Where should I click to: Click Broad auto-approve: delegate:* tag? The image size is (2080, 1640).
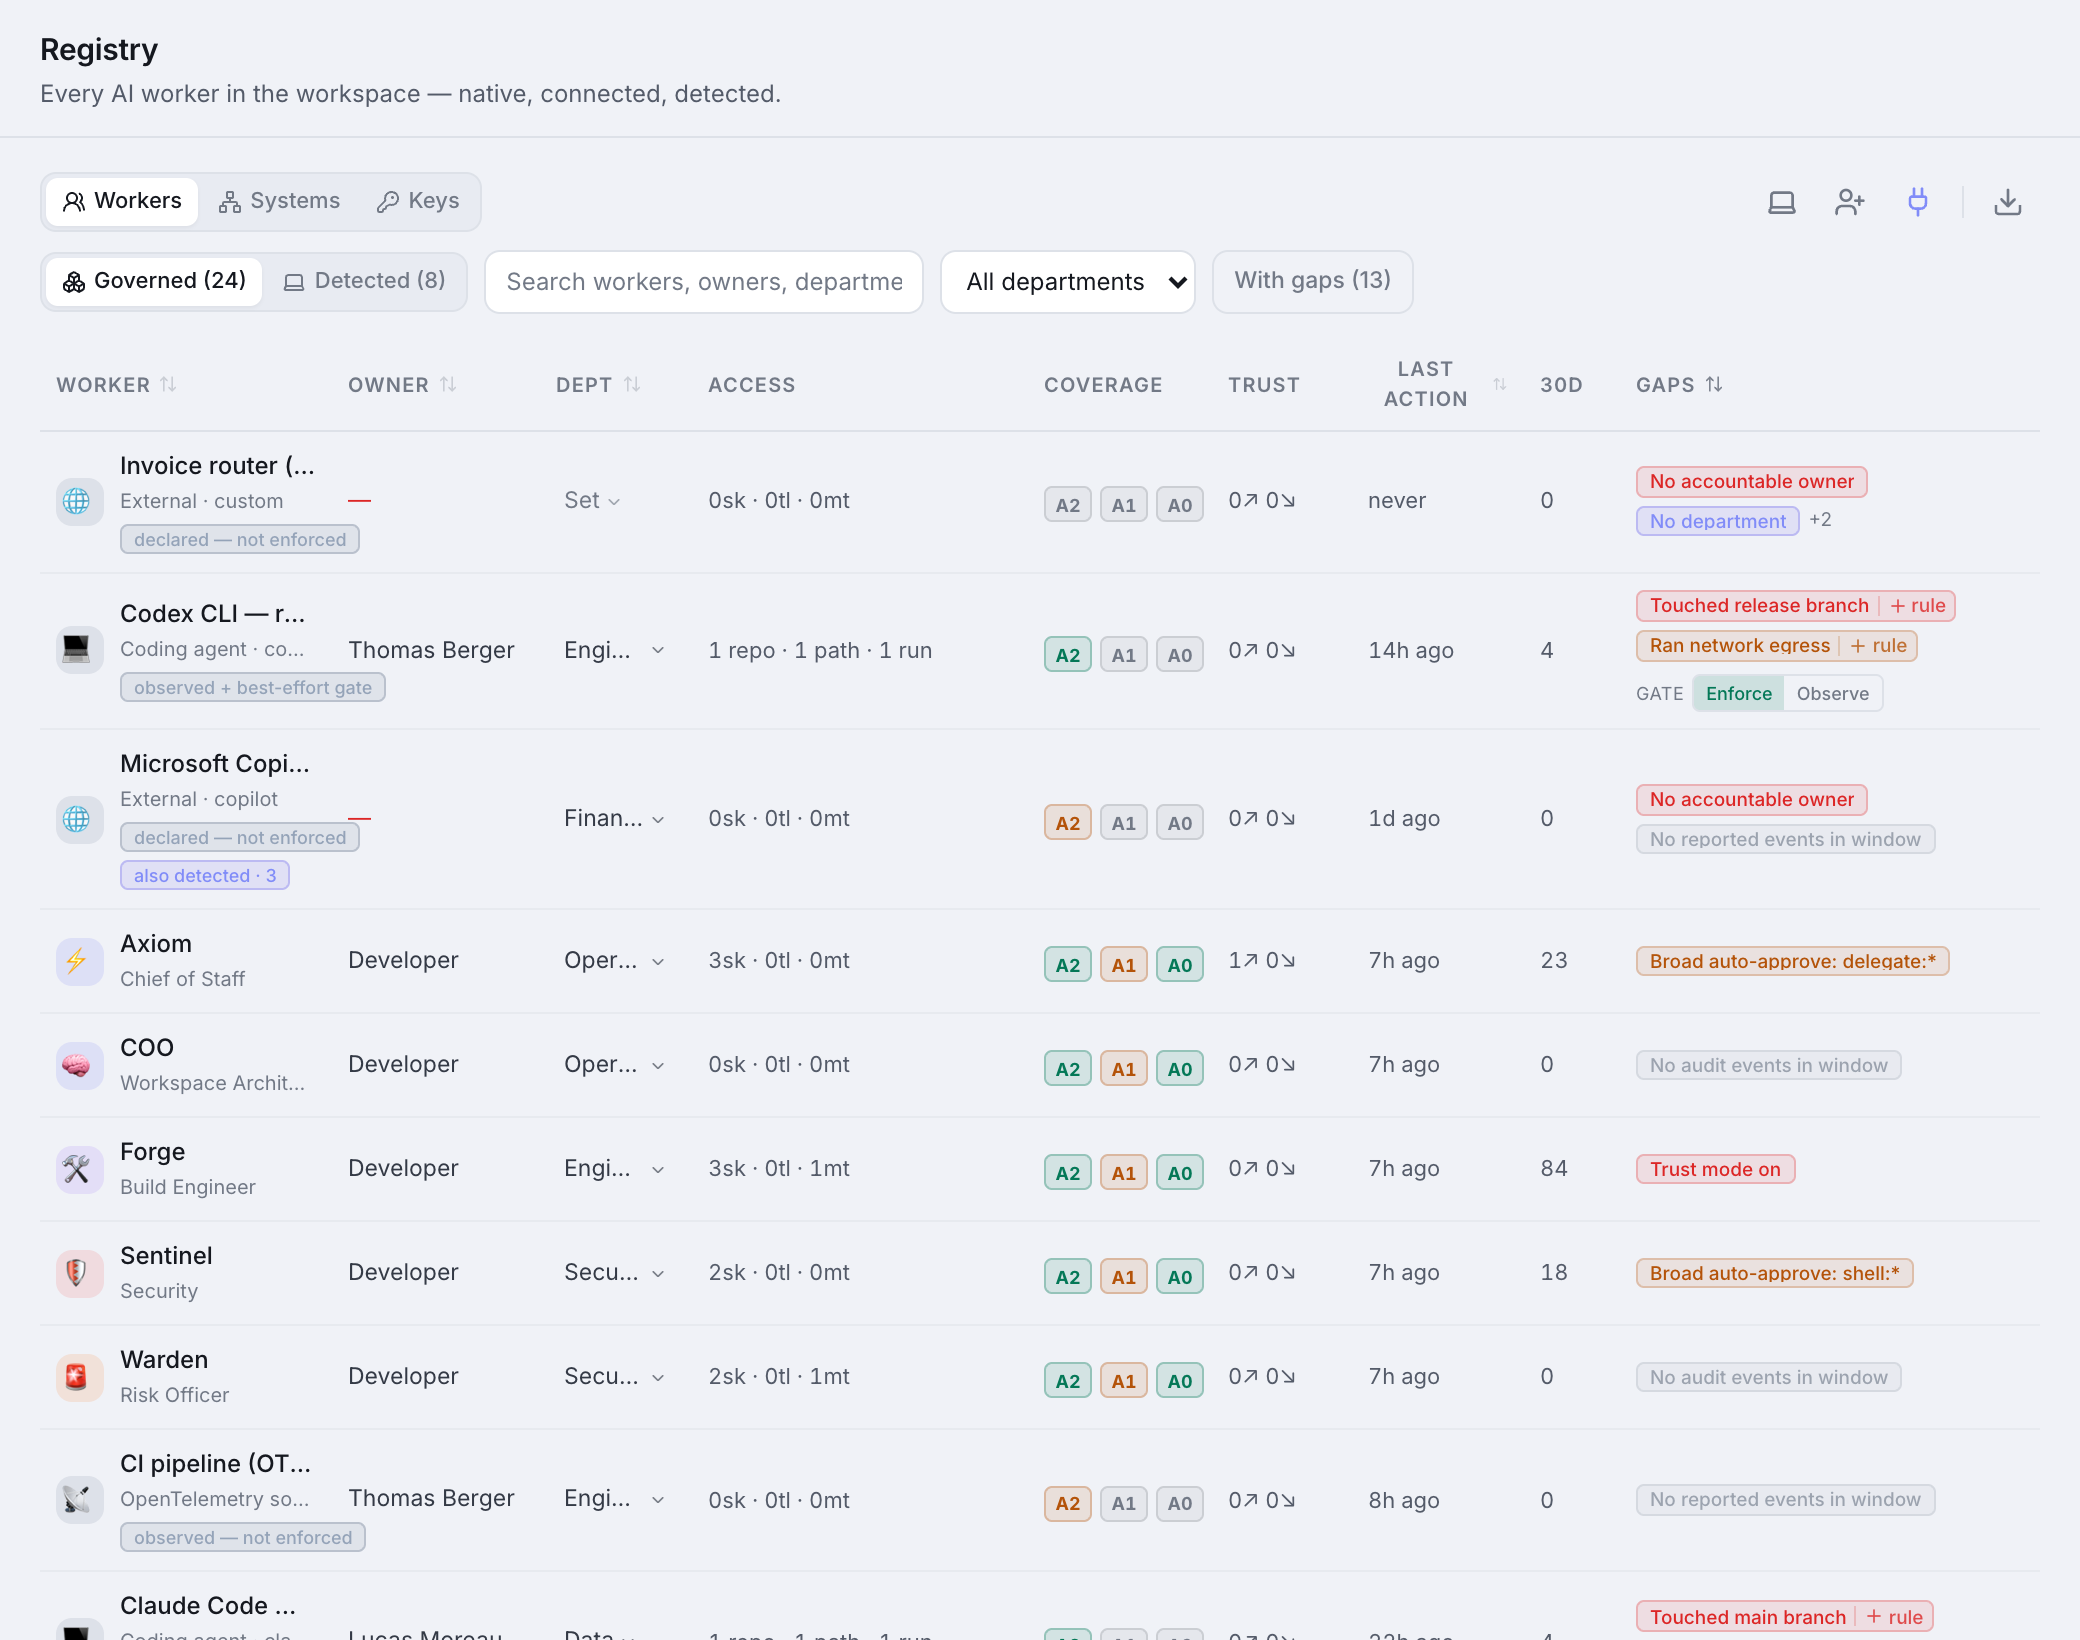[1793, 961]
